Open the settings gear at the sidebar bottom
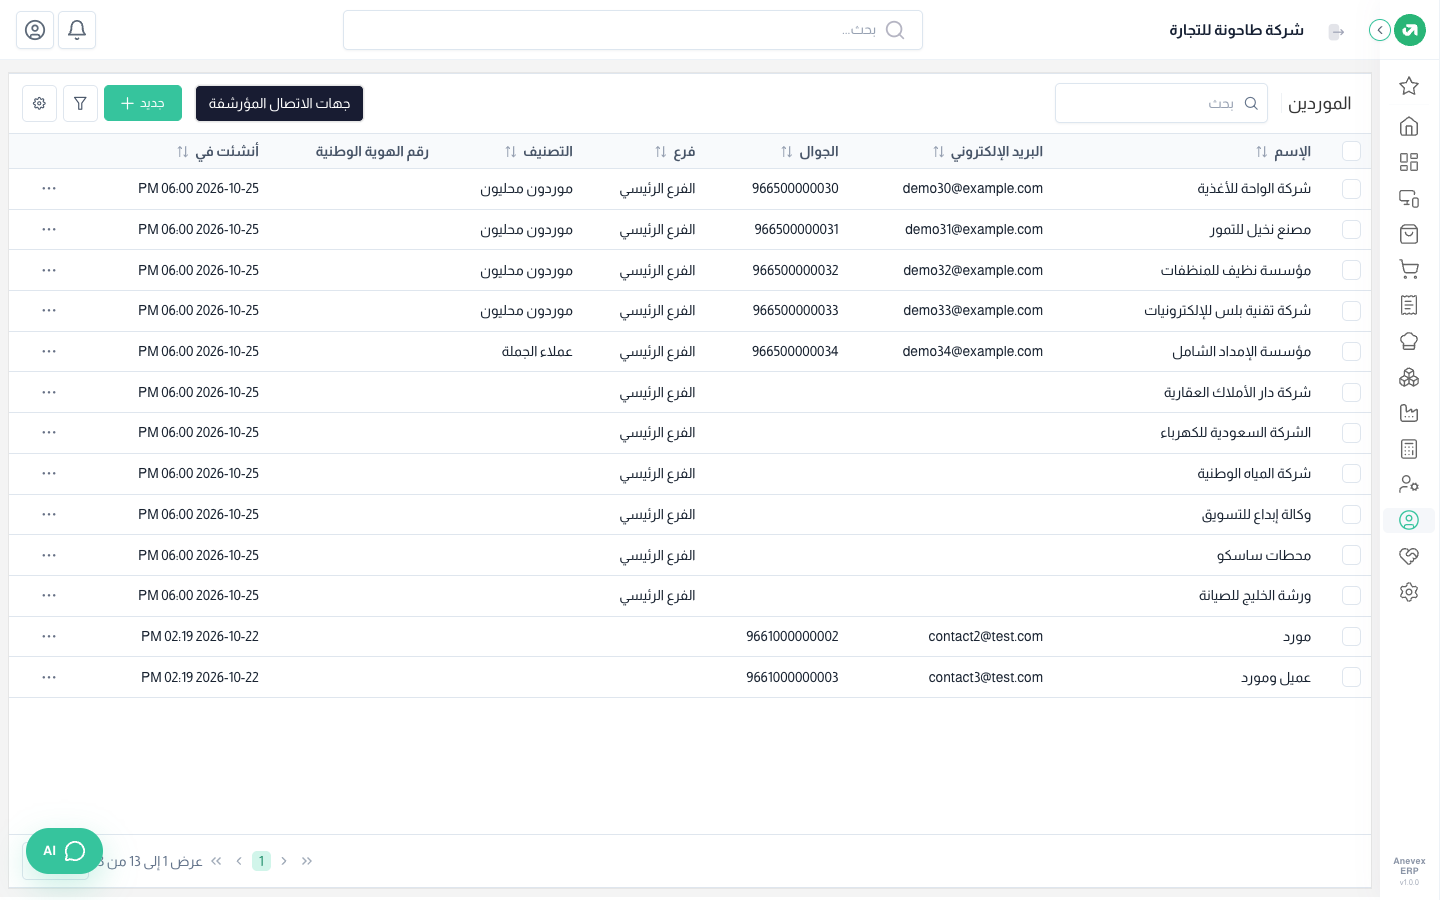This screenshot has width=1440, height=900. pos(1409,592)
